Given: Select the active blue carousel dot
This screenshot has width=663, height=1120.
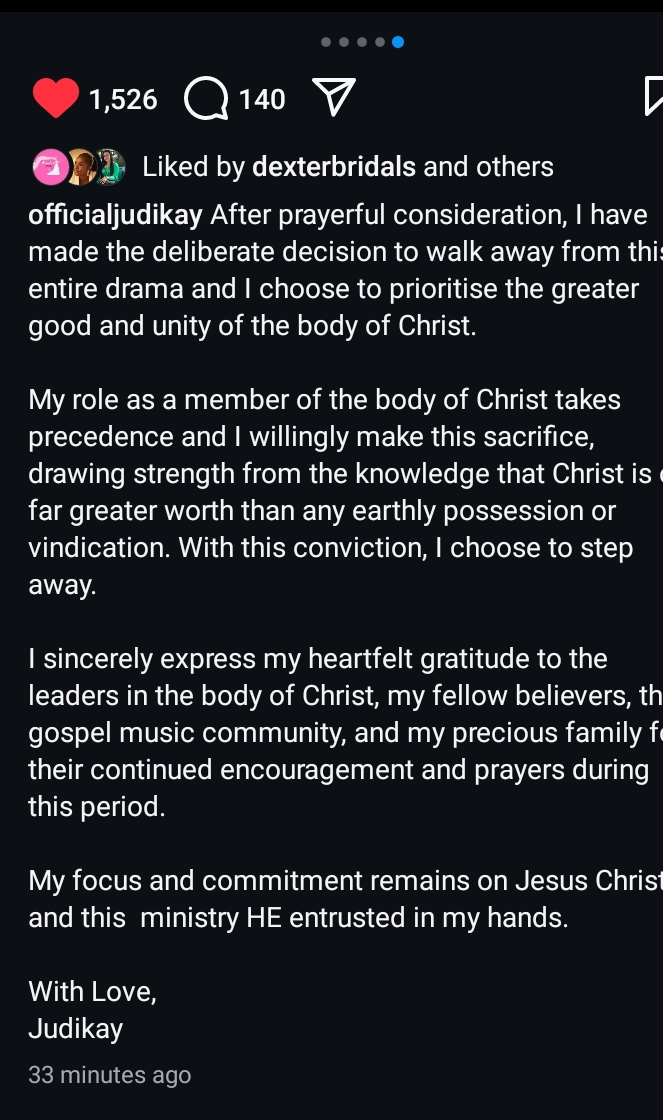Looking at the screenshot, I should click(x=398, y=42).
